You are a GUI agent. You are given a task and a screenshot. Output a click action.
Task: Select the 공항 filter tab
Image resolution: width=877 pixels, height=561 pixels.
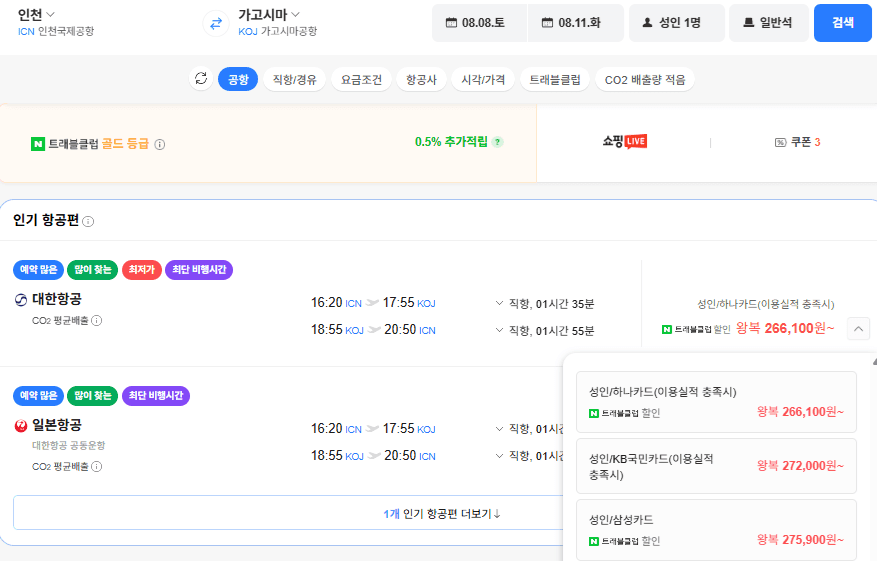click(x=238, y=79)
